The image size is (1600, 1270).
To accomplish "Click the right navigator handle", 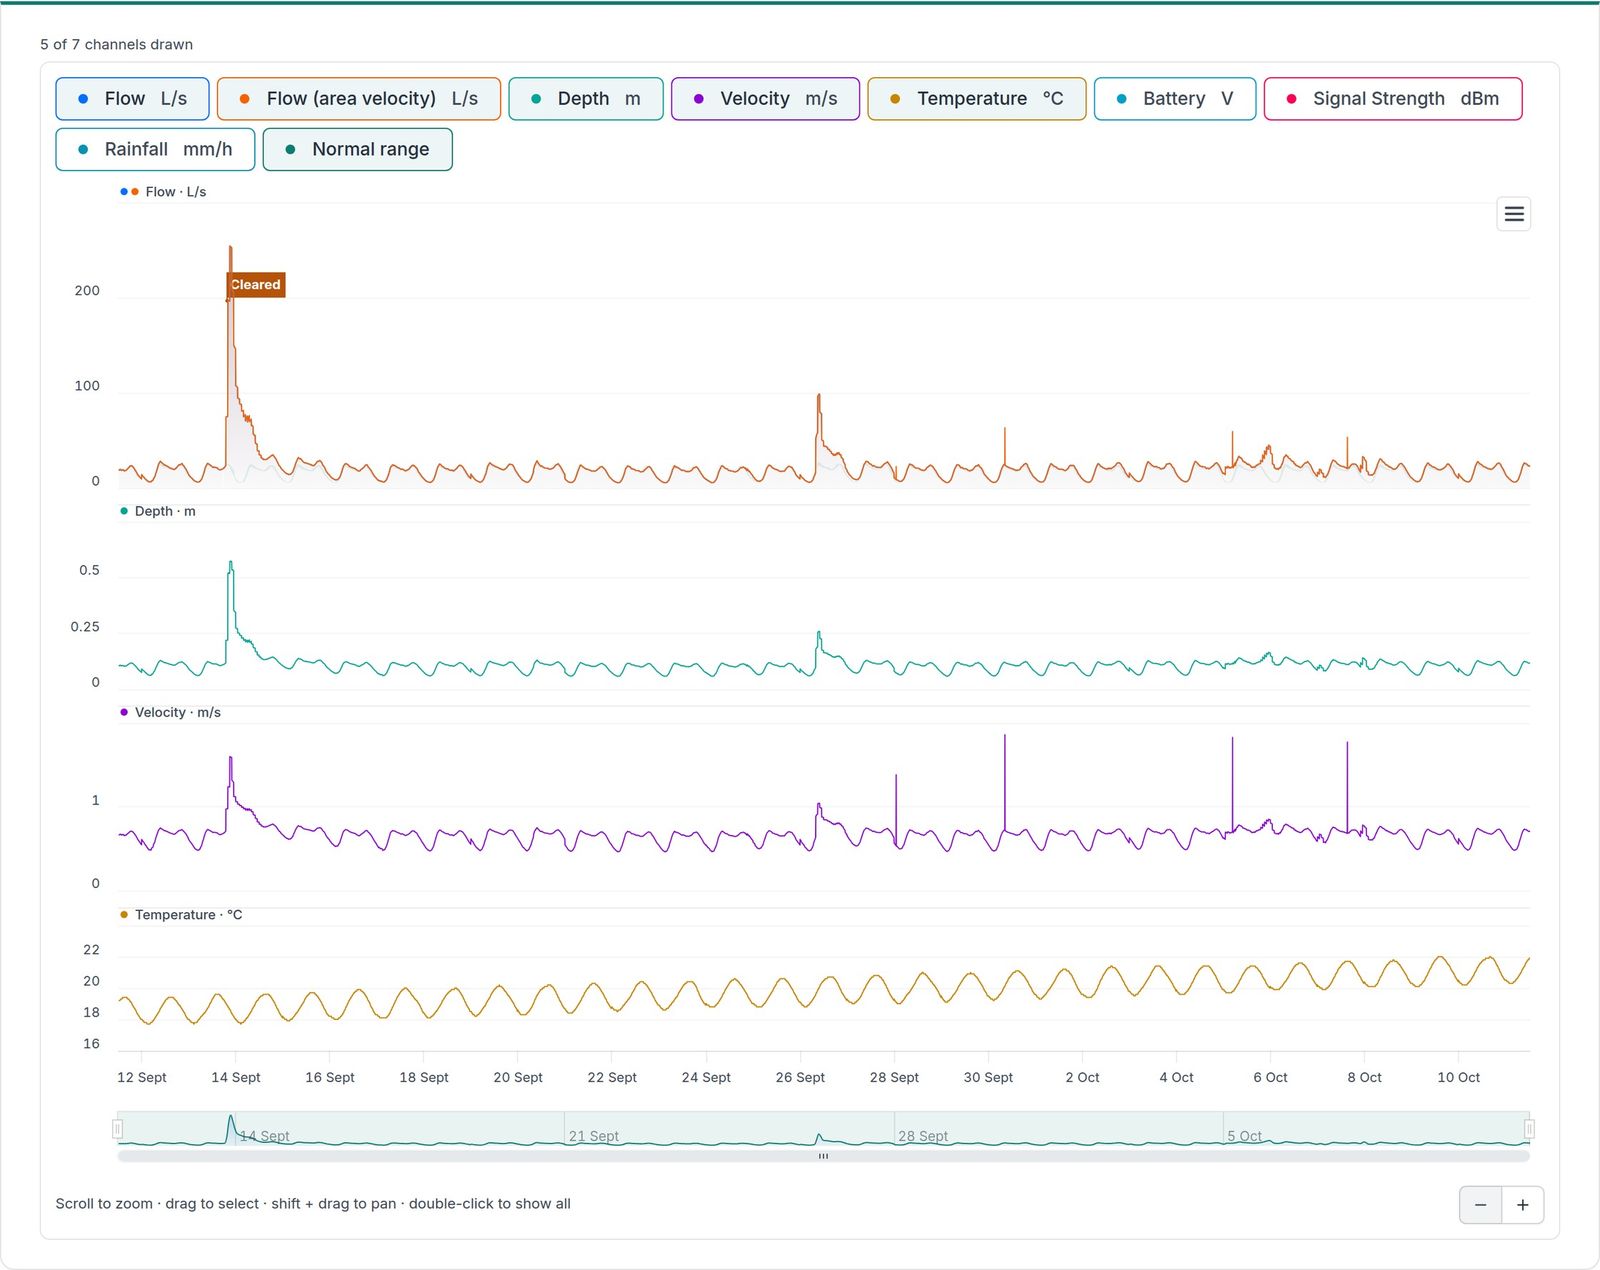I will tap(1529, 1129).
